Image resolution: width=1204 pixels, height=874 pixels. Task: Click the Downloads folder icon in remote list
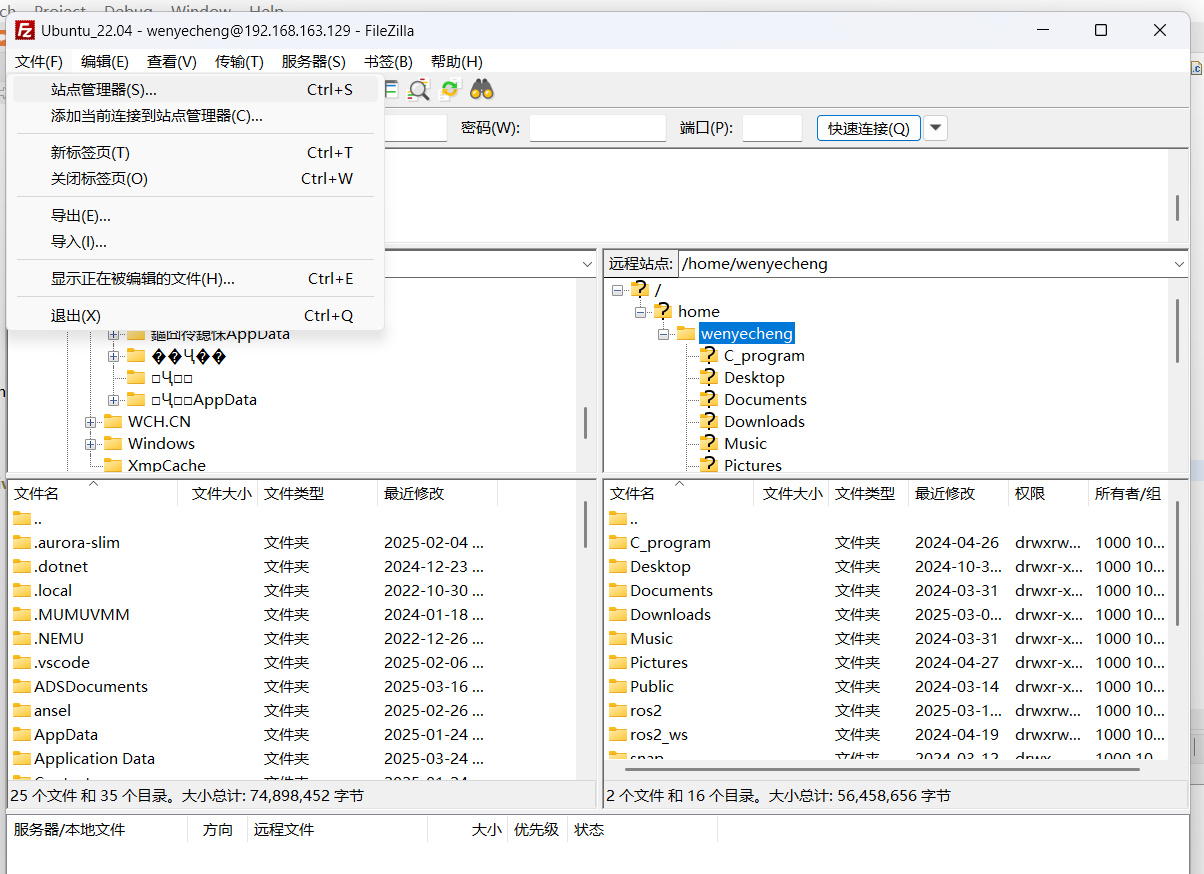(x=618, y=614)
